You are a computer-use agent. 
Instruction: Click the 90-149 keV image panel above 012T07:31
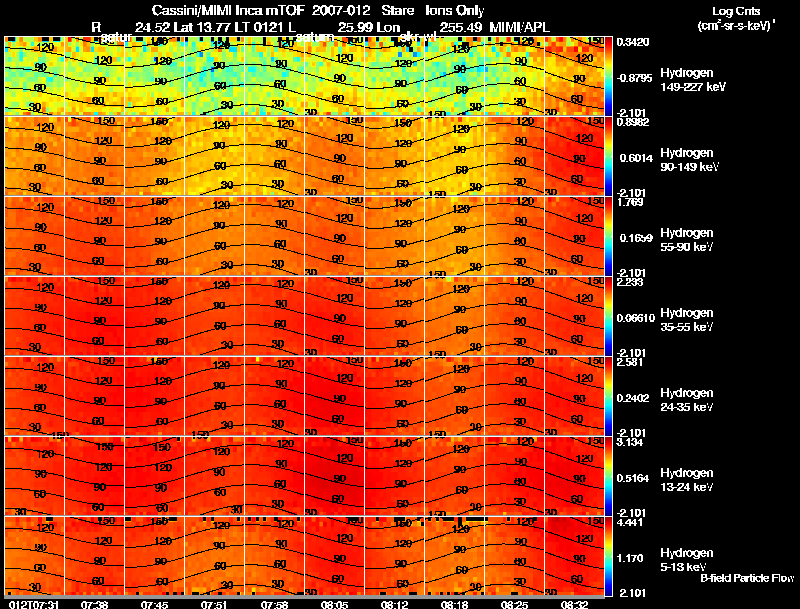(x=34, y=156)
